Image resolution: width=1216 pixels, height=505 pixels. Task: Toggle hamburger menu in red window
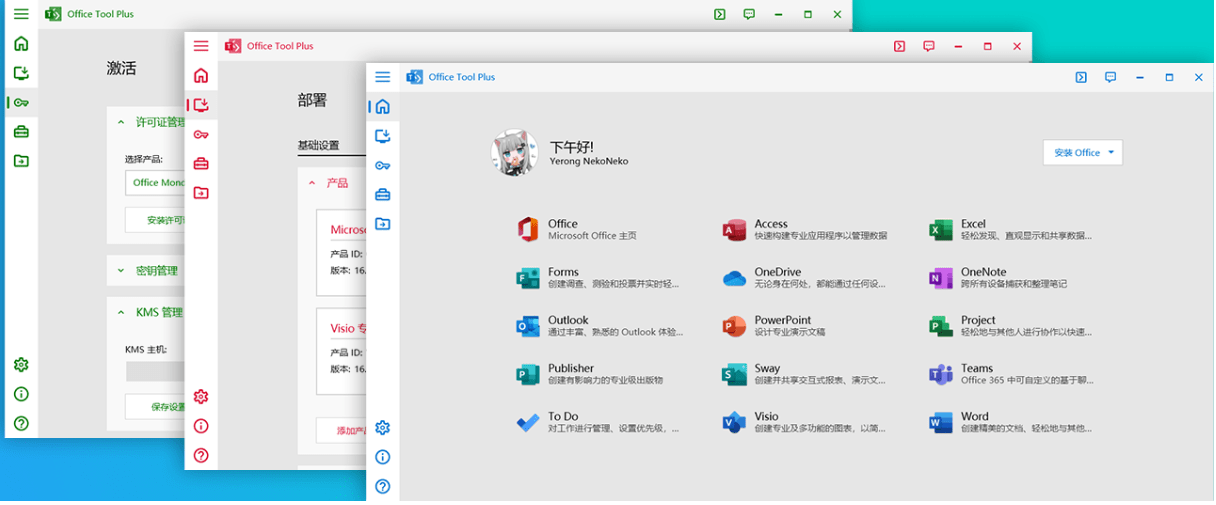pyautogui.click(x=201, y=46)
